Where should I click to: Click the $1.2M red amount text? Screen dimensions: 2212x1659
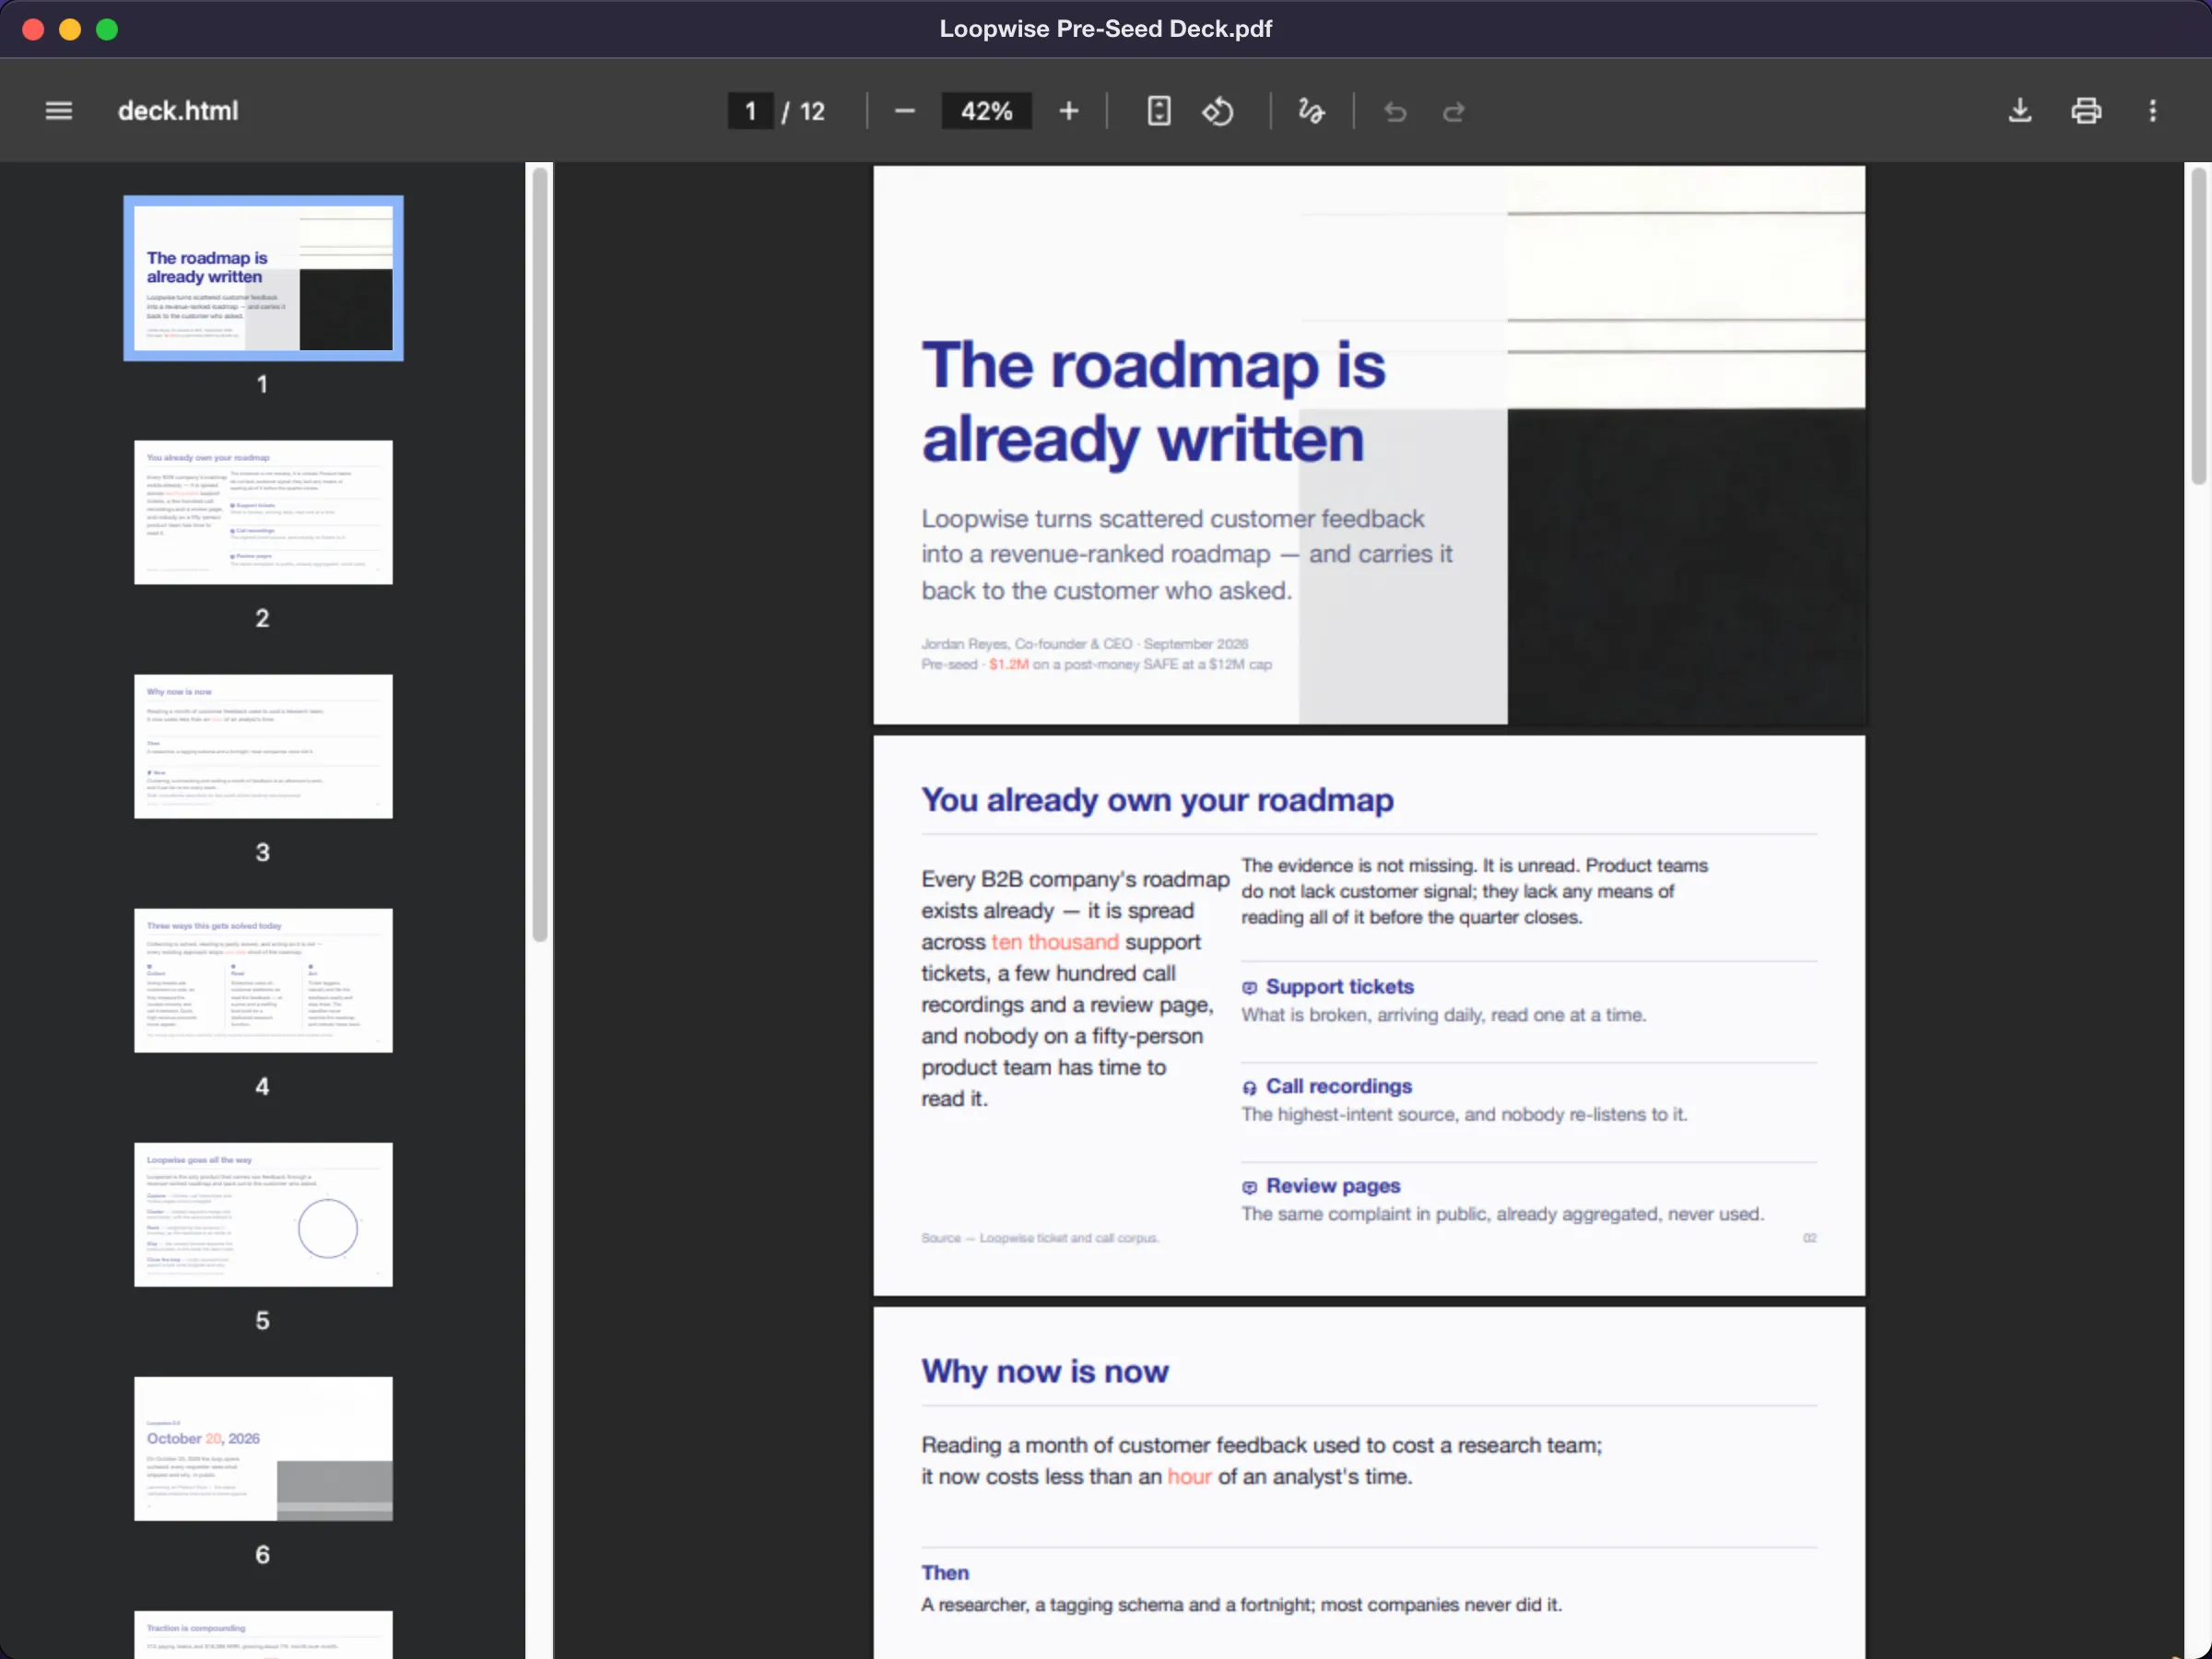[x=1008, y=665]
